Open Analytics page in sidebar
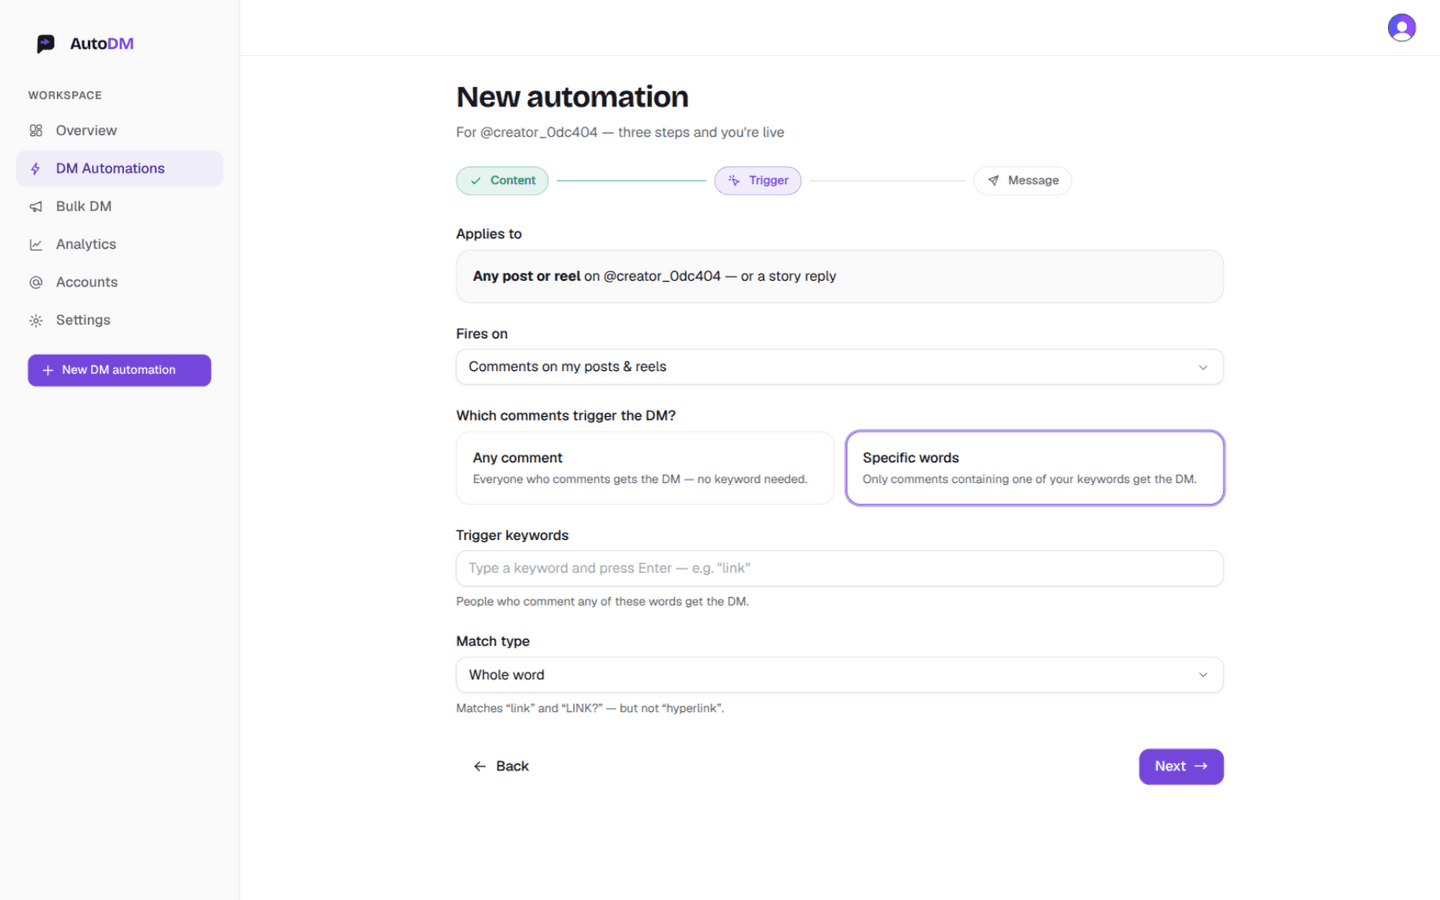Screen dimensions: 1440x900 (x=119, y=245)
